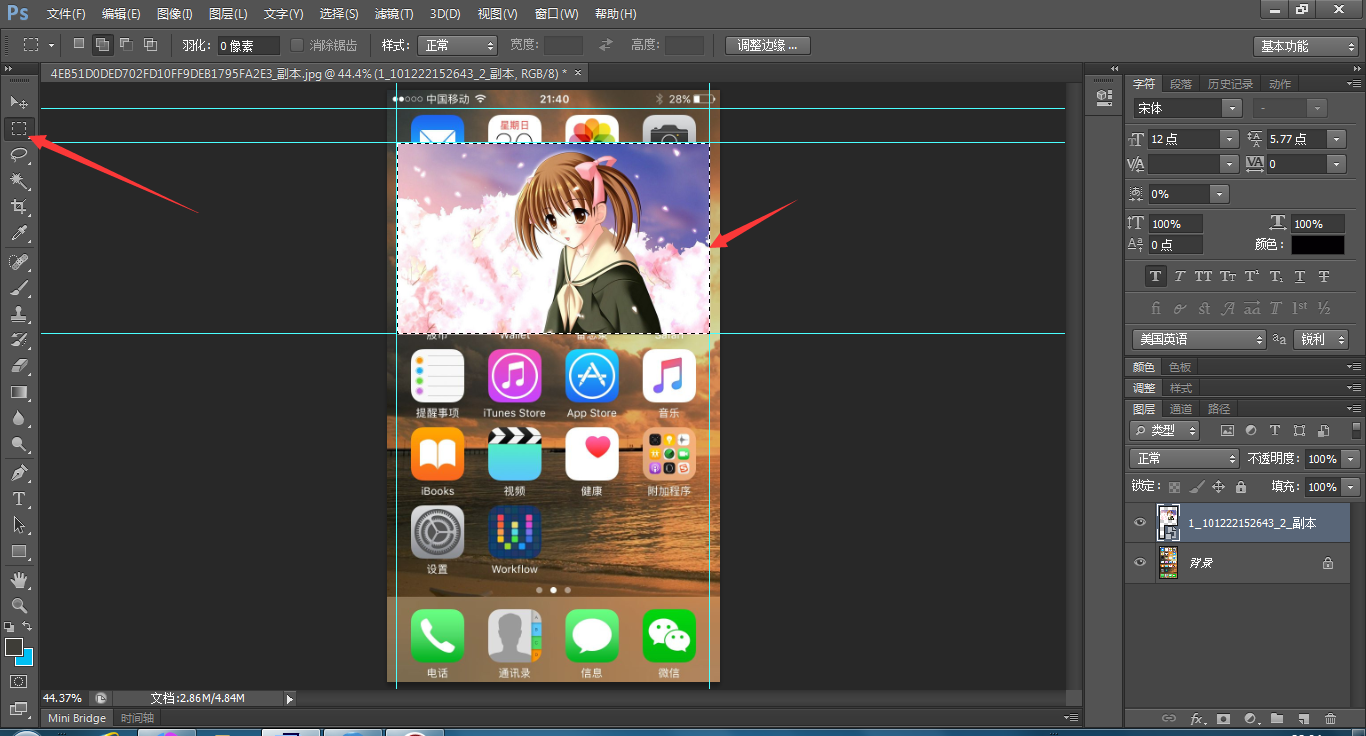This screenshot has width=1366, height=736.
Task: Open the 样式 style dropdown showing 正常
Action: coord(456,45)
